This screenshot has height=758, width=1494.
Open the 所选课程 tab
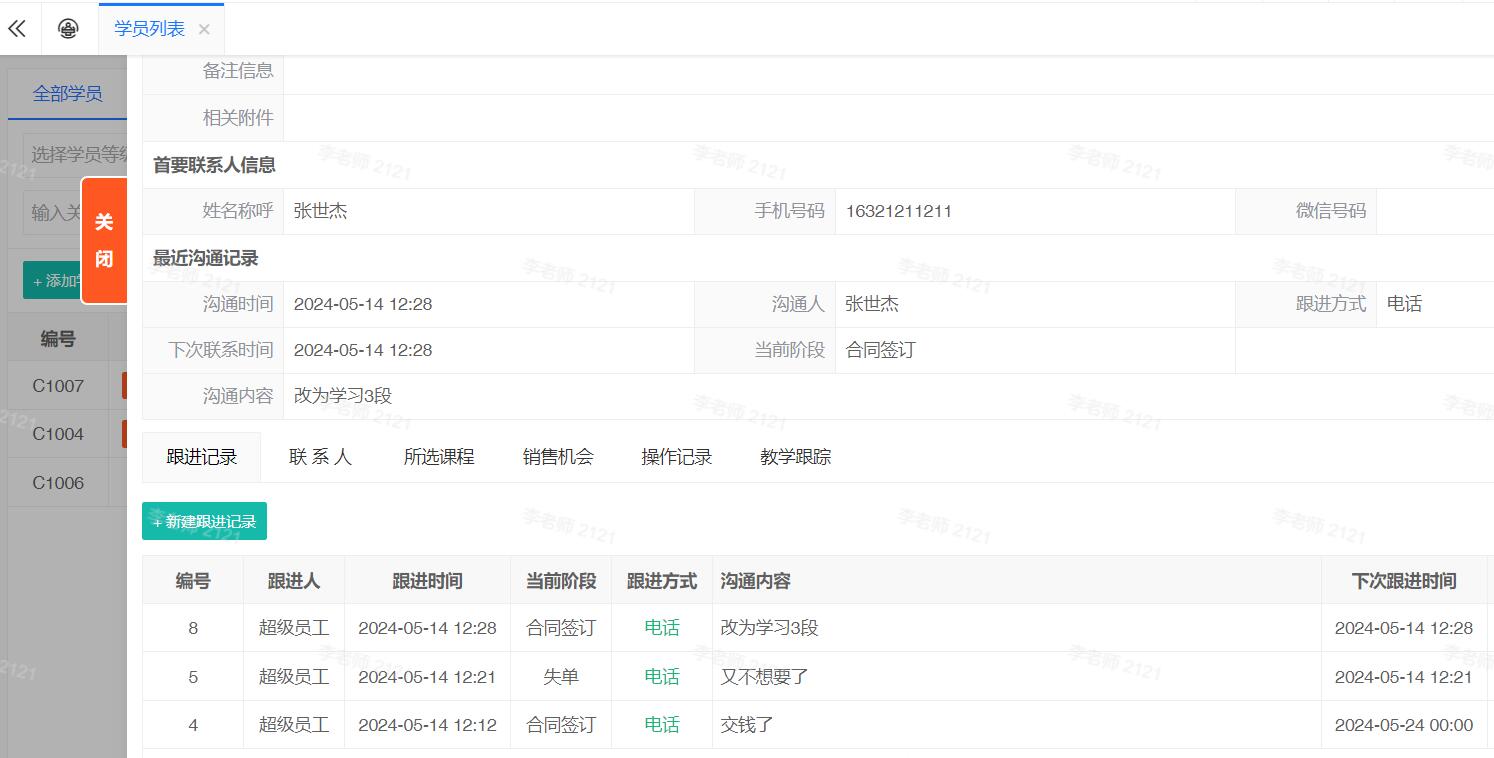pyautogui.click(x=439, y=457)
